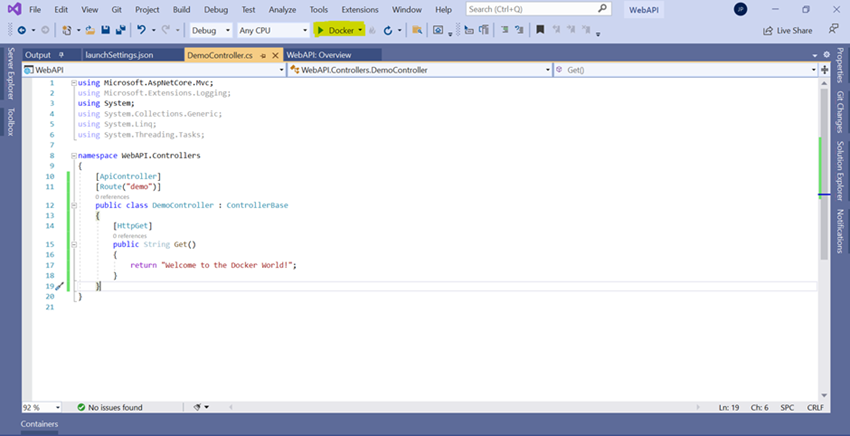Click the bookmark icon in the toolbar
The width and height of the screenshot is (850, 436).
(541, 30)
